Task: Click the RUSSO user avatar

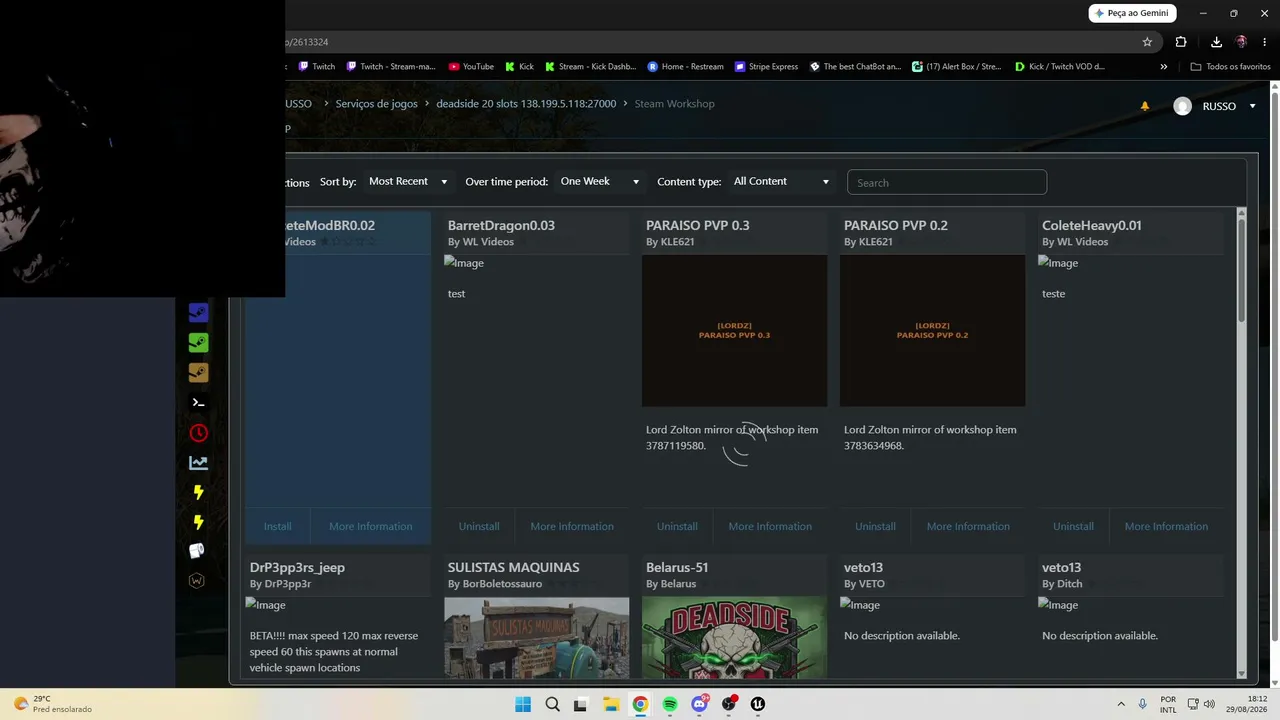Action: (1182, 106)
